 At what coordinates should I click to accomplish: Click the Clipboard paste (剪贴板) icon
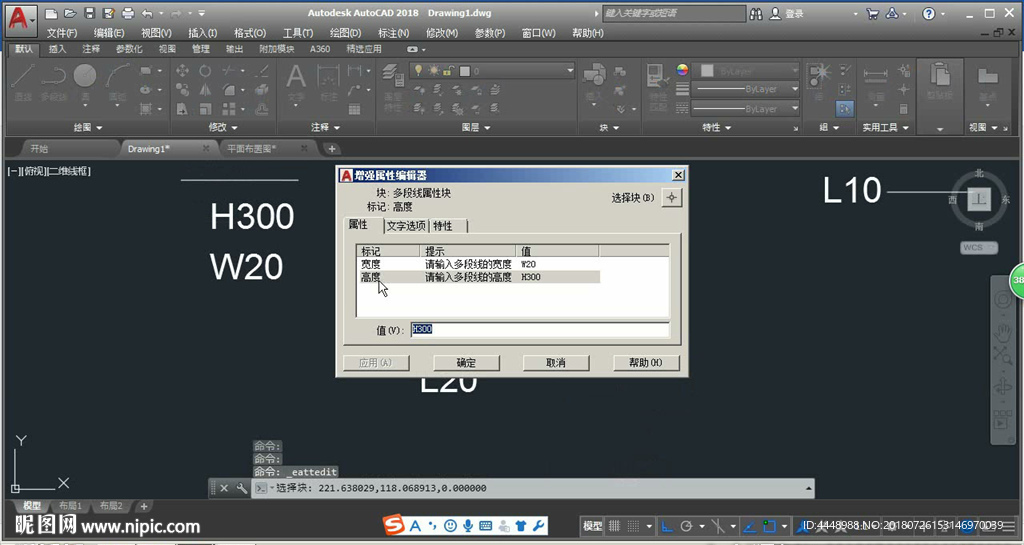pyautogui.click(x=940, y=82)
